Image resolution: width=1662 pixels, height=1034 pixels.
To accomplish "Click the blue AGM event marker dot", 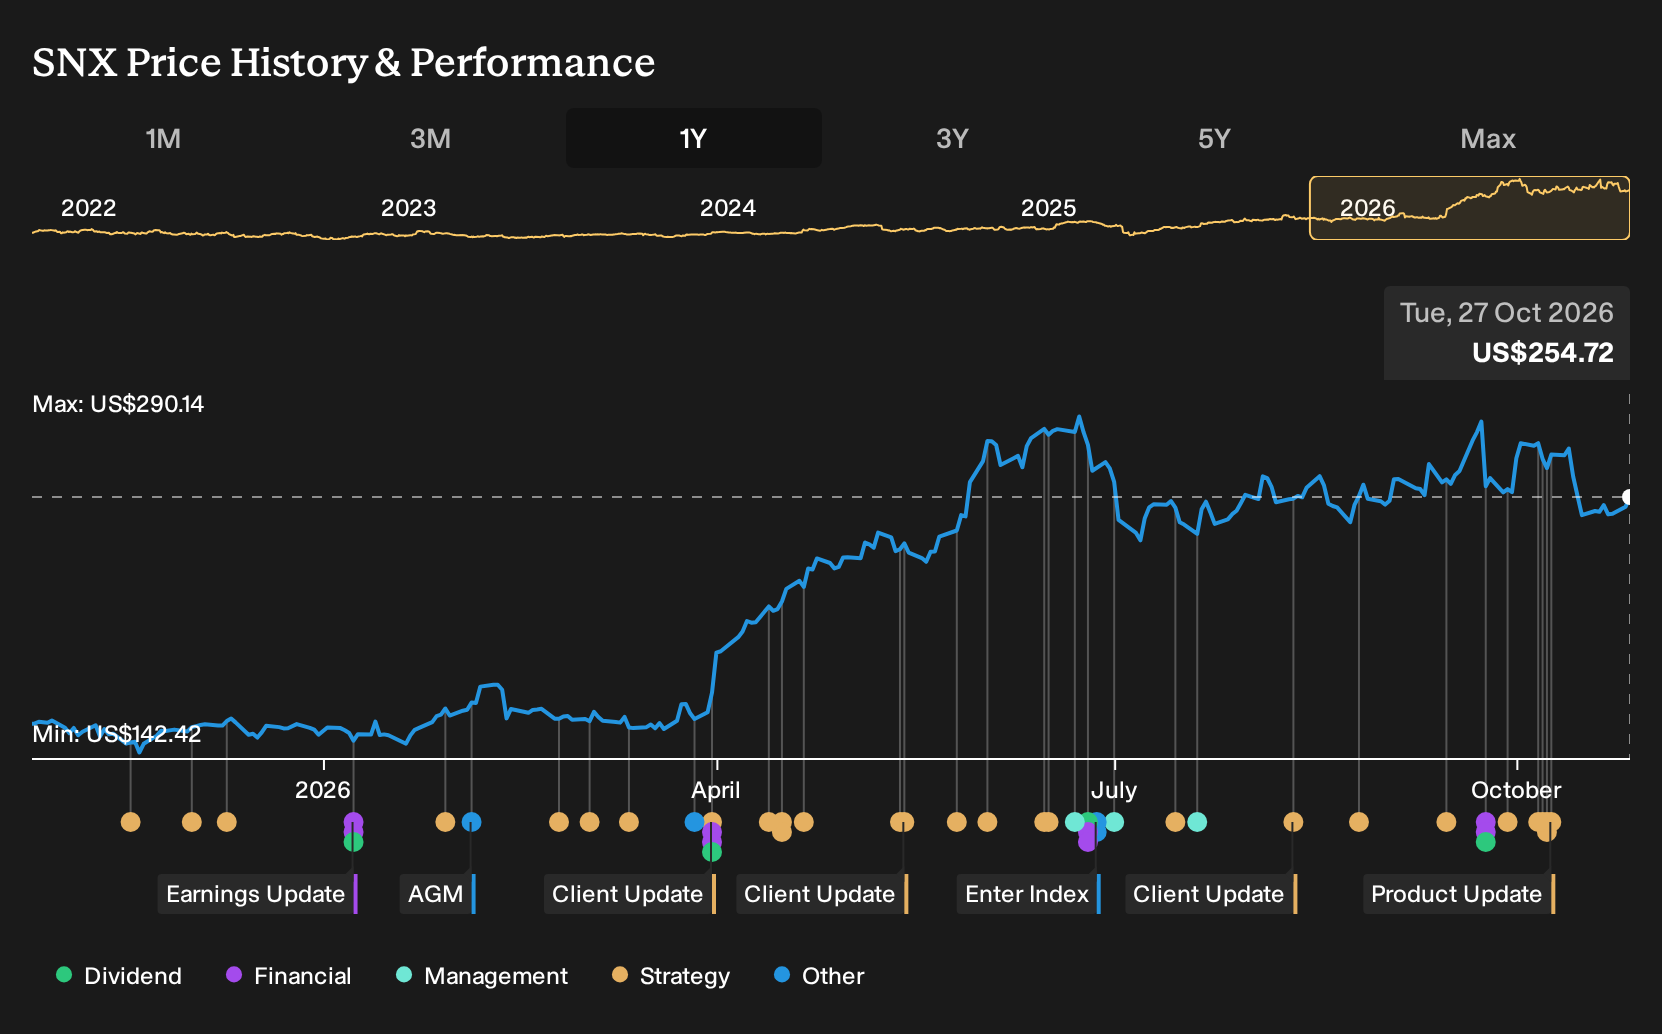I will pyautogui.click(x=472, y=822).
